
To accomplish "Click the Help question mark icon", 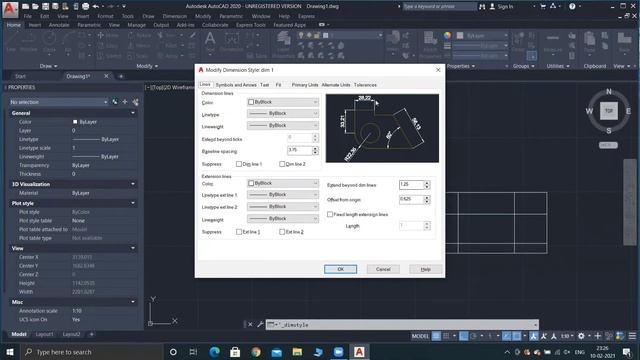I will pyautogui.click(x=572, y=6).
